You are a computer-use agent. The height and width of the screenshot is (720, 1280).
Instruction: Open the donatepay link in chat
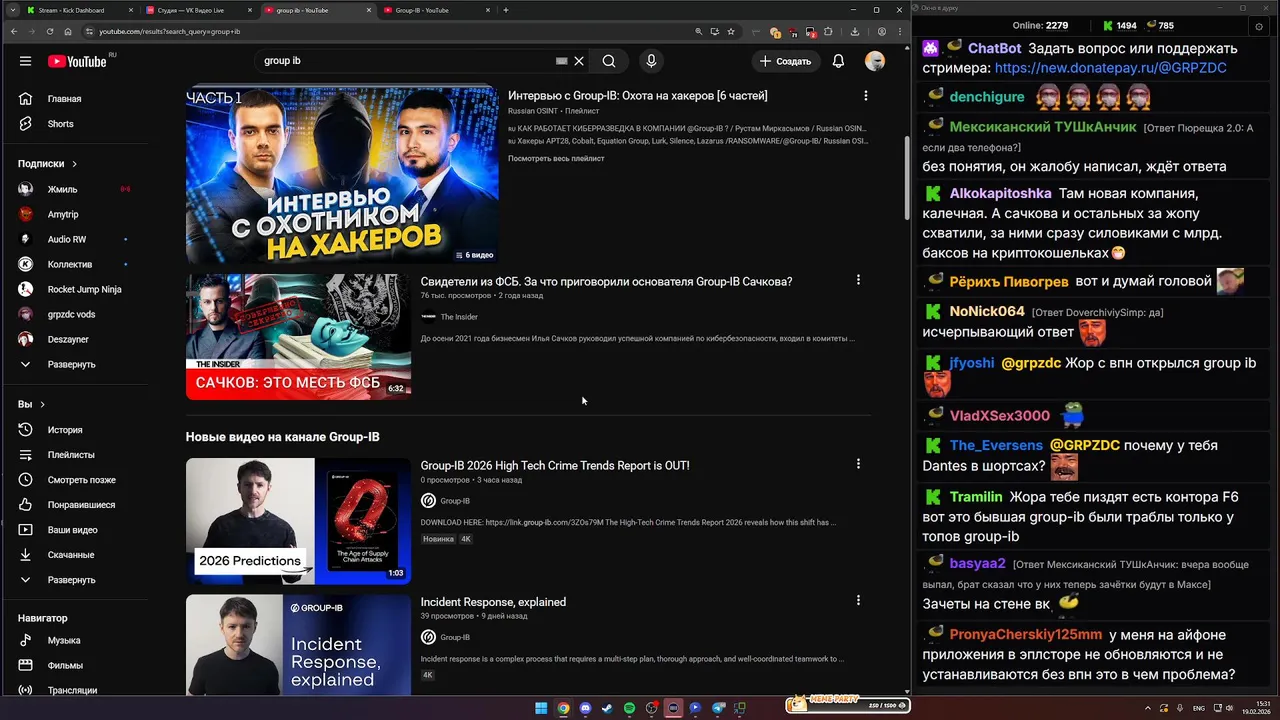click(1110, 68)
